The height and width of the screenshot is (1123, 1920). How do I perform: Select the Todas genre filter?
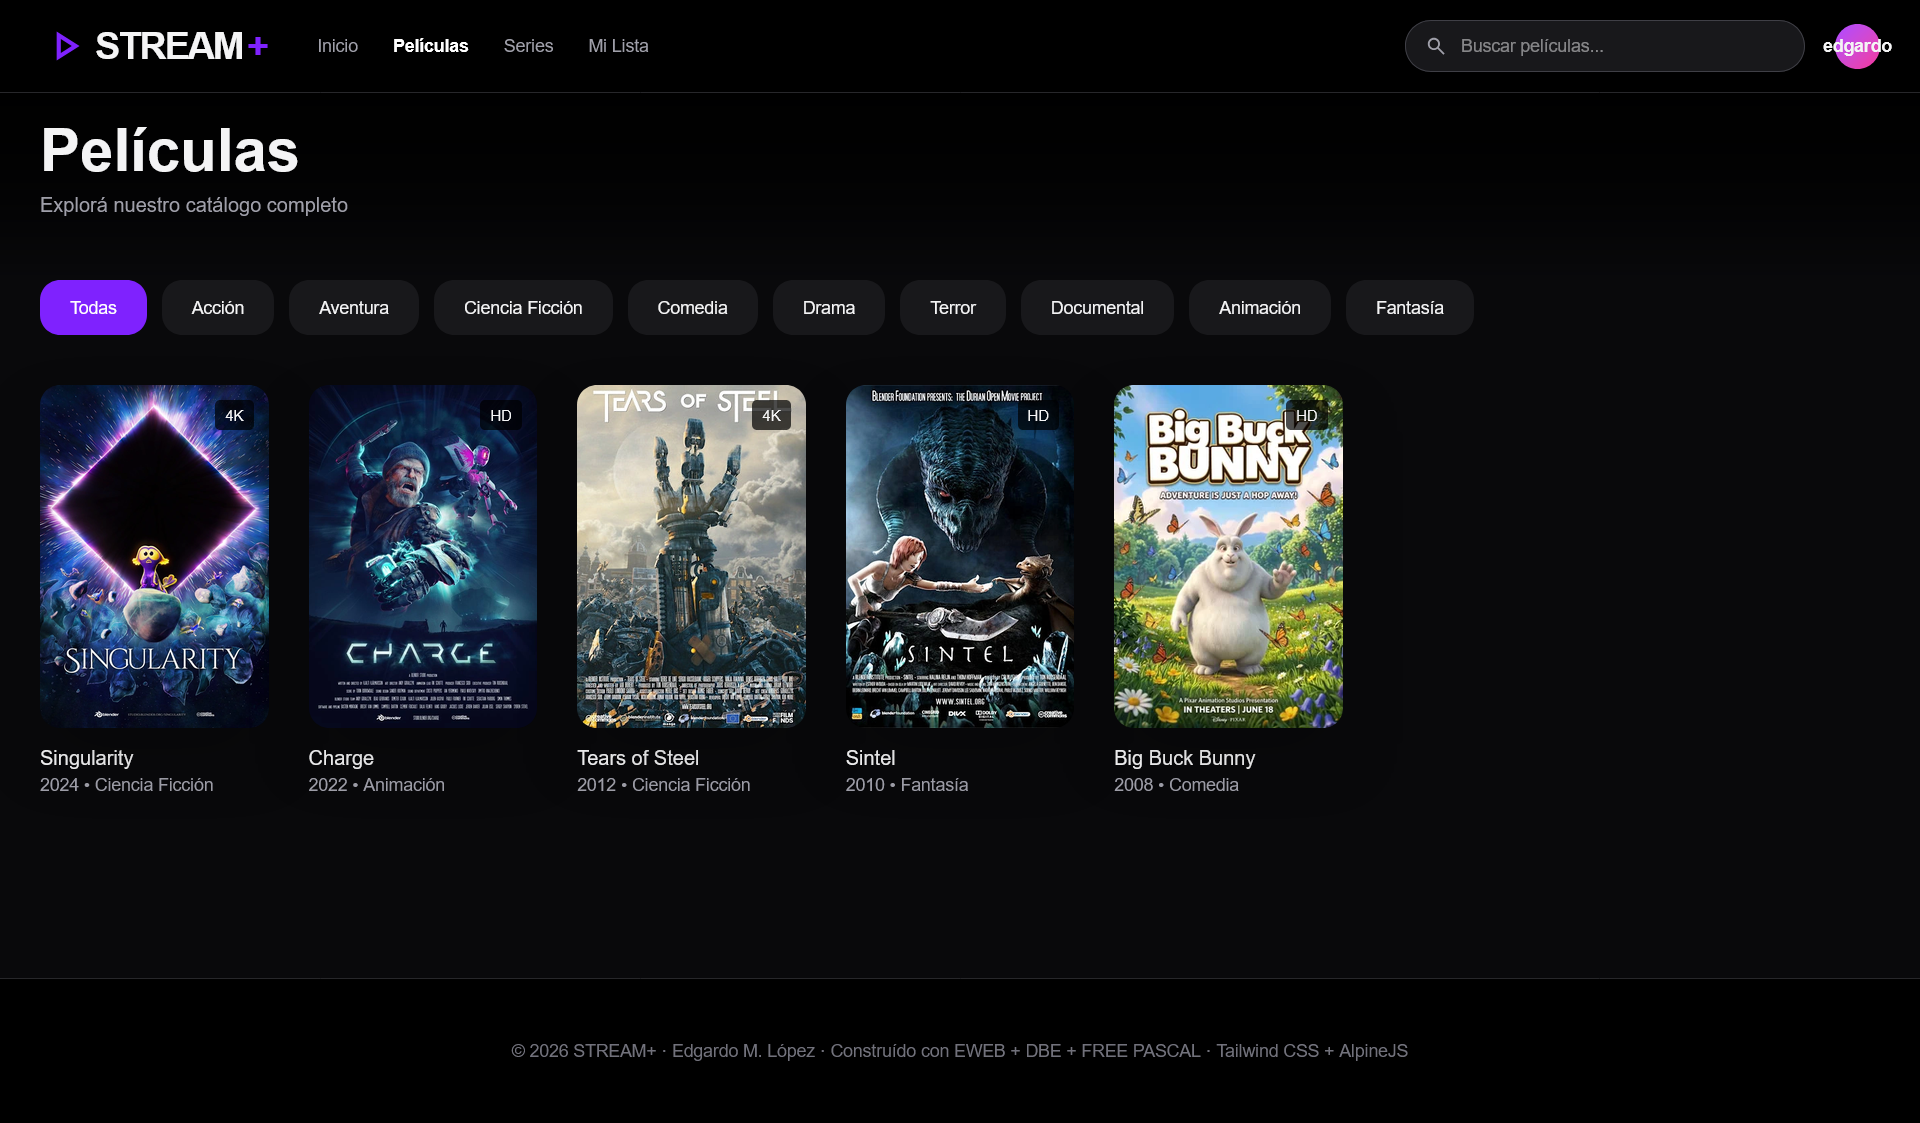tap(93, 308)
